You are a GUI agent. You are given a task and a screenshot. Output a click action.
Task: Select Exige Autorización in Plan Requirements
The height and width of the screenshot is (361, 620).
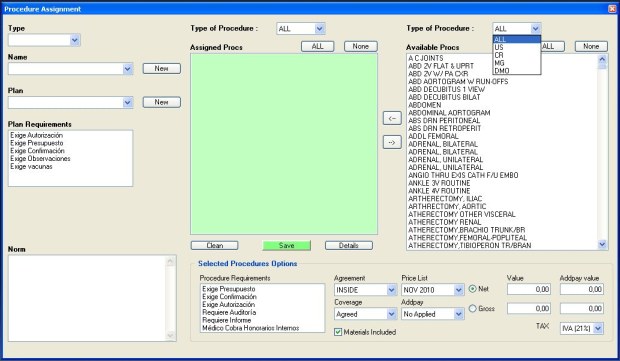tap(36, 135)
